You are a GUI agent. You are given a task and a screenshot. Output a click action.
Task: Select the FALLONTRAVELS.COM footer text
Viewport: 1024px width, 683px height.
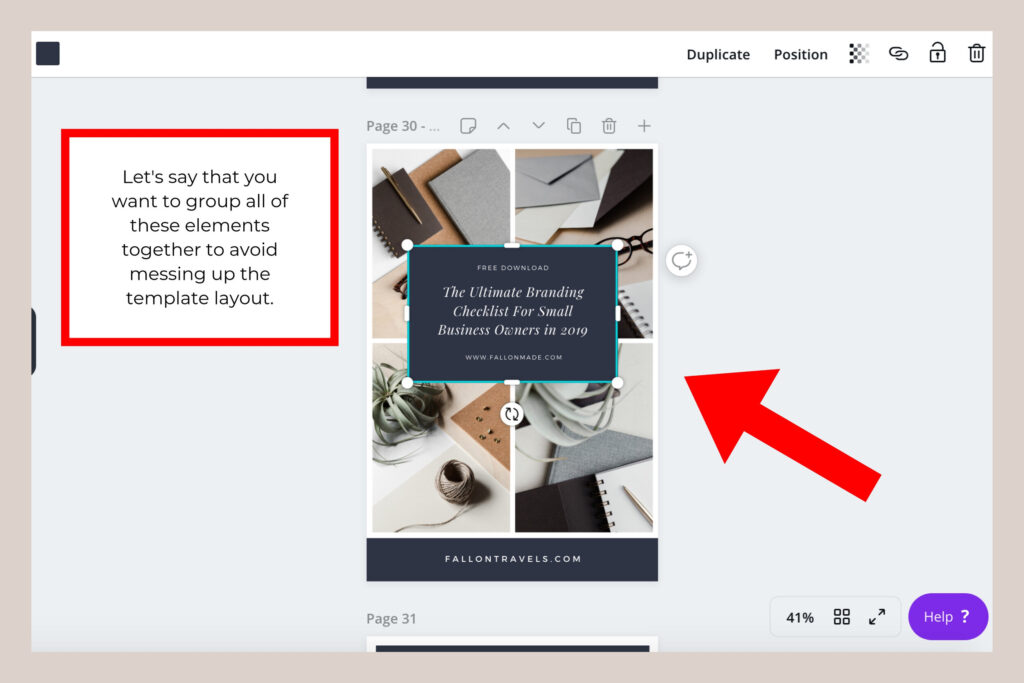pyautogui.click(x=513, y=559)
